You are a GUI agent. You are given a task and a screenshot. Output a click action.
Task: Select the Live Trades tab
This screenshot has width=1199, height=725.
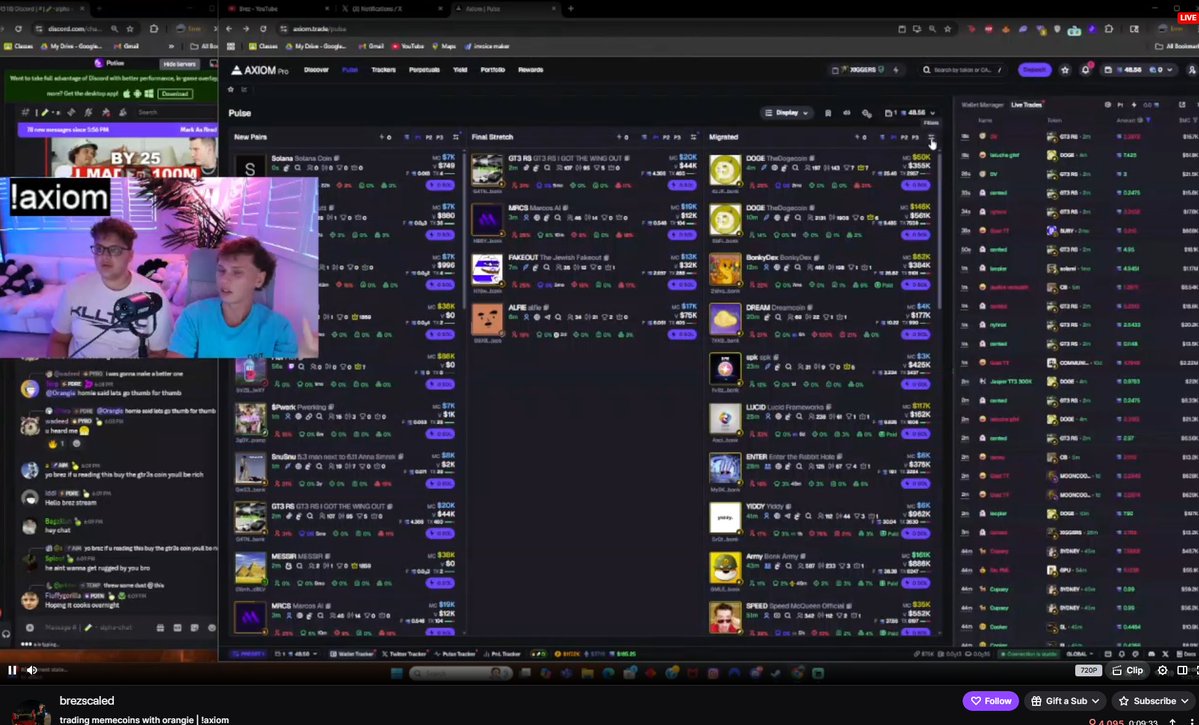pos(1025,105)
